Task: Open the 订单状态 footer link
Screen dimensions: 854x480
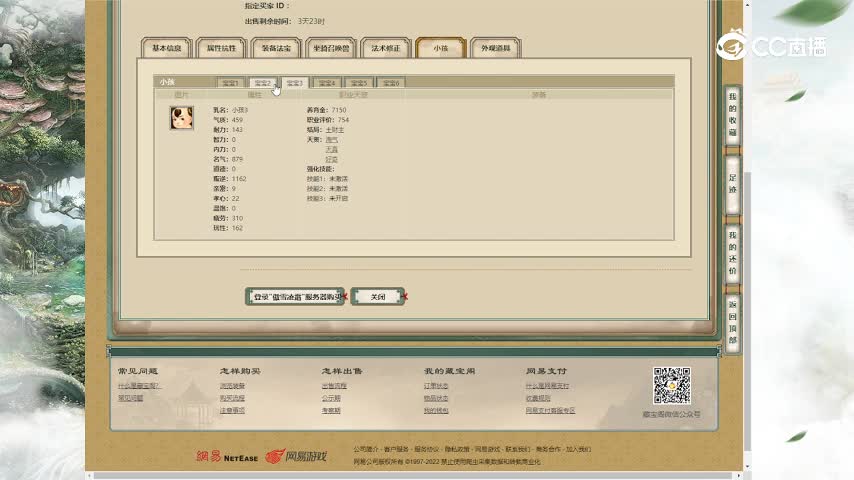Action: click(436, 385)
